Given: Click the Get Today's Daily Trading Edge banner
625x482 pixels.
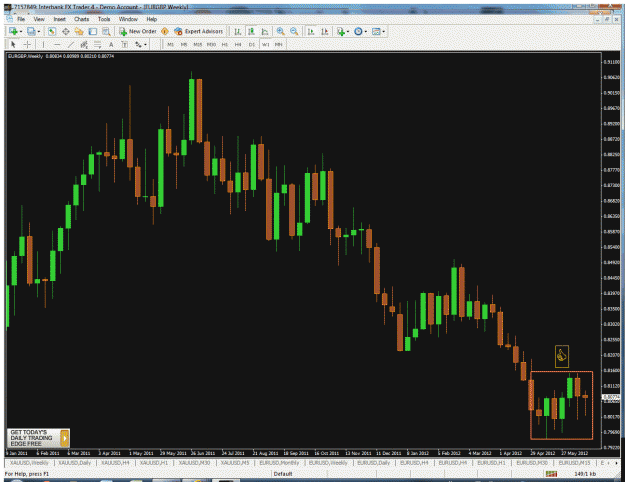Looking at the screenshot, I should tap(38, 438).
